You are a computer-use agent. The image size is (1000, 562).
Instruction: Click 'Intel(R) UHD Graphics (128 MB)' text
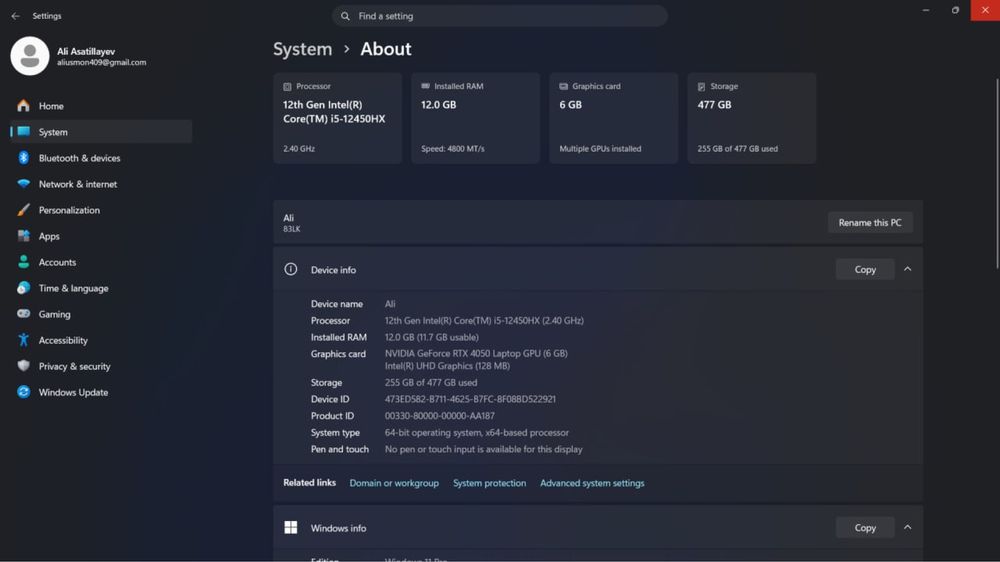tap(447, 366)
